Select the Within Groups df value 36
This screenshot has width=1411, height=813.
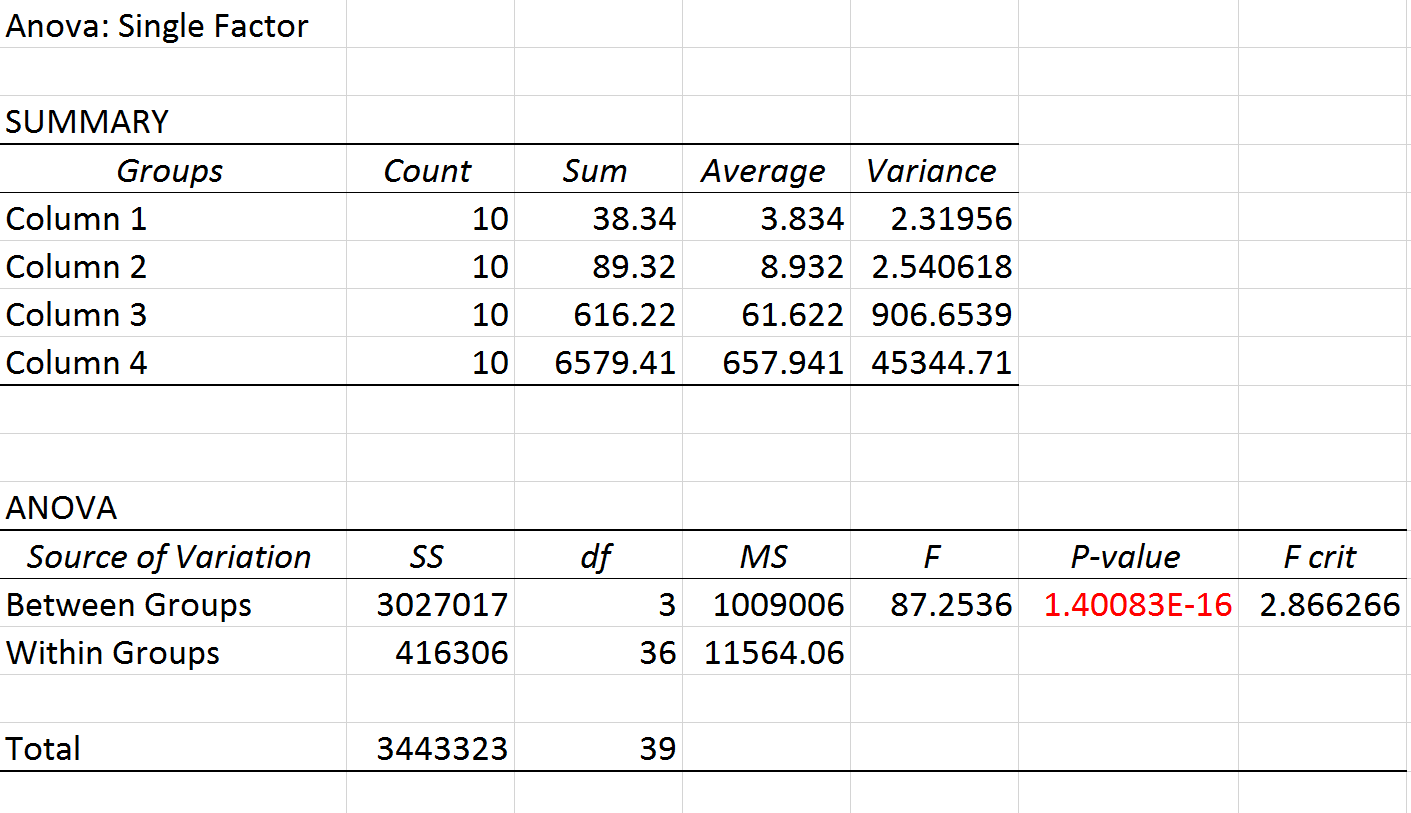pyautogui.click(x=656, y=653)
